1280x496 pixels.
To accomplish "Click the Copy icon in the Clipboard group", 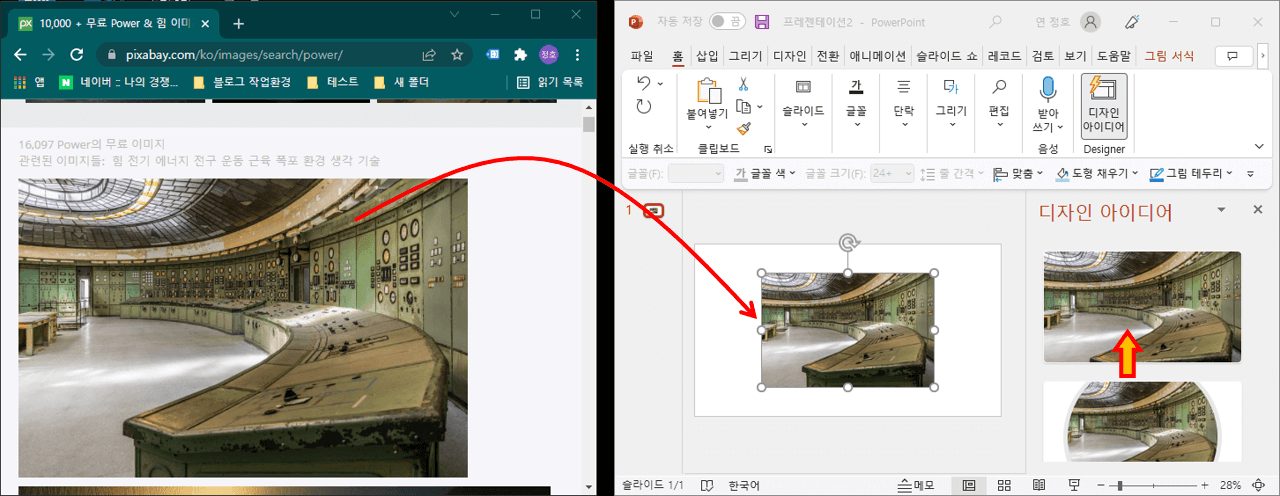I will [x=743, y=106].
